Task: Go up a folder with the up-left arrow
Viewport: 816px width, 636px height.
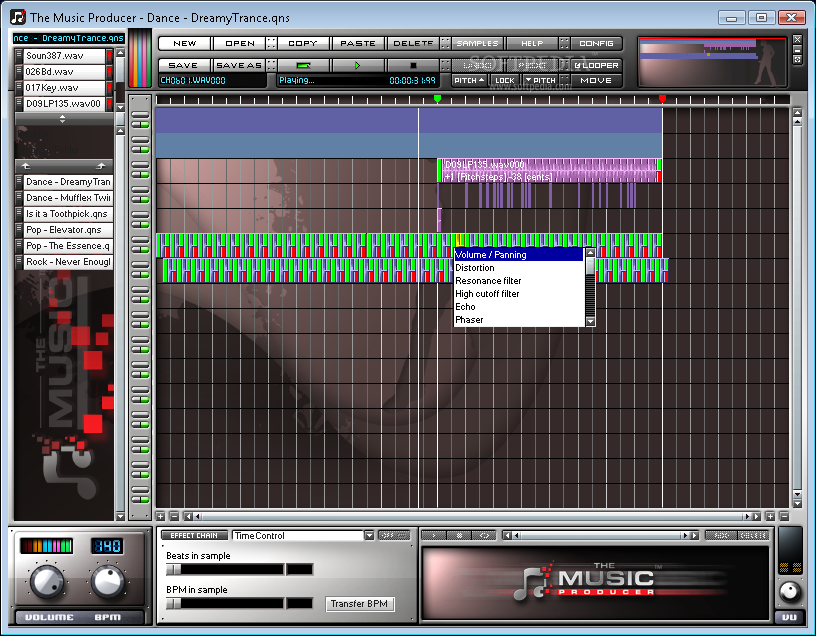Action: (x=26, y=166)
